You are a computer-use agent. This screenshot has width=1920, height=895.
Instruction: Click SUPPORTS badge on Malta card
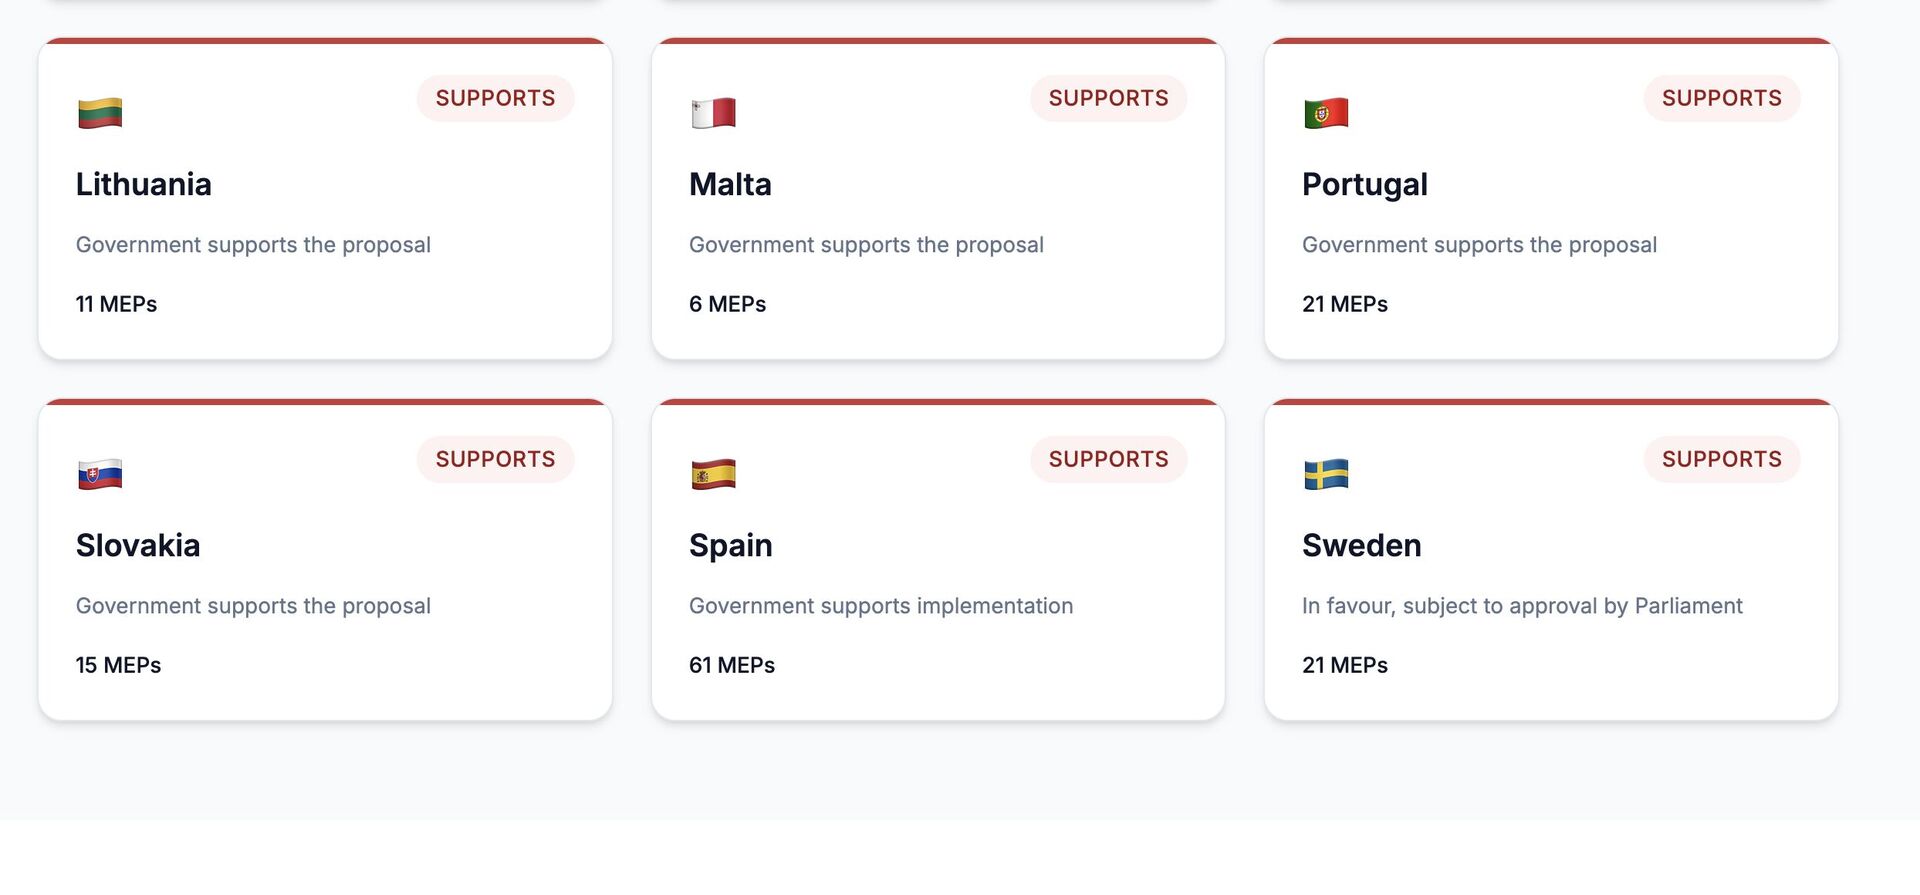[x=1108, y=98]
